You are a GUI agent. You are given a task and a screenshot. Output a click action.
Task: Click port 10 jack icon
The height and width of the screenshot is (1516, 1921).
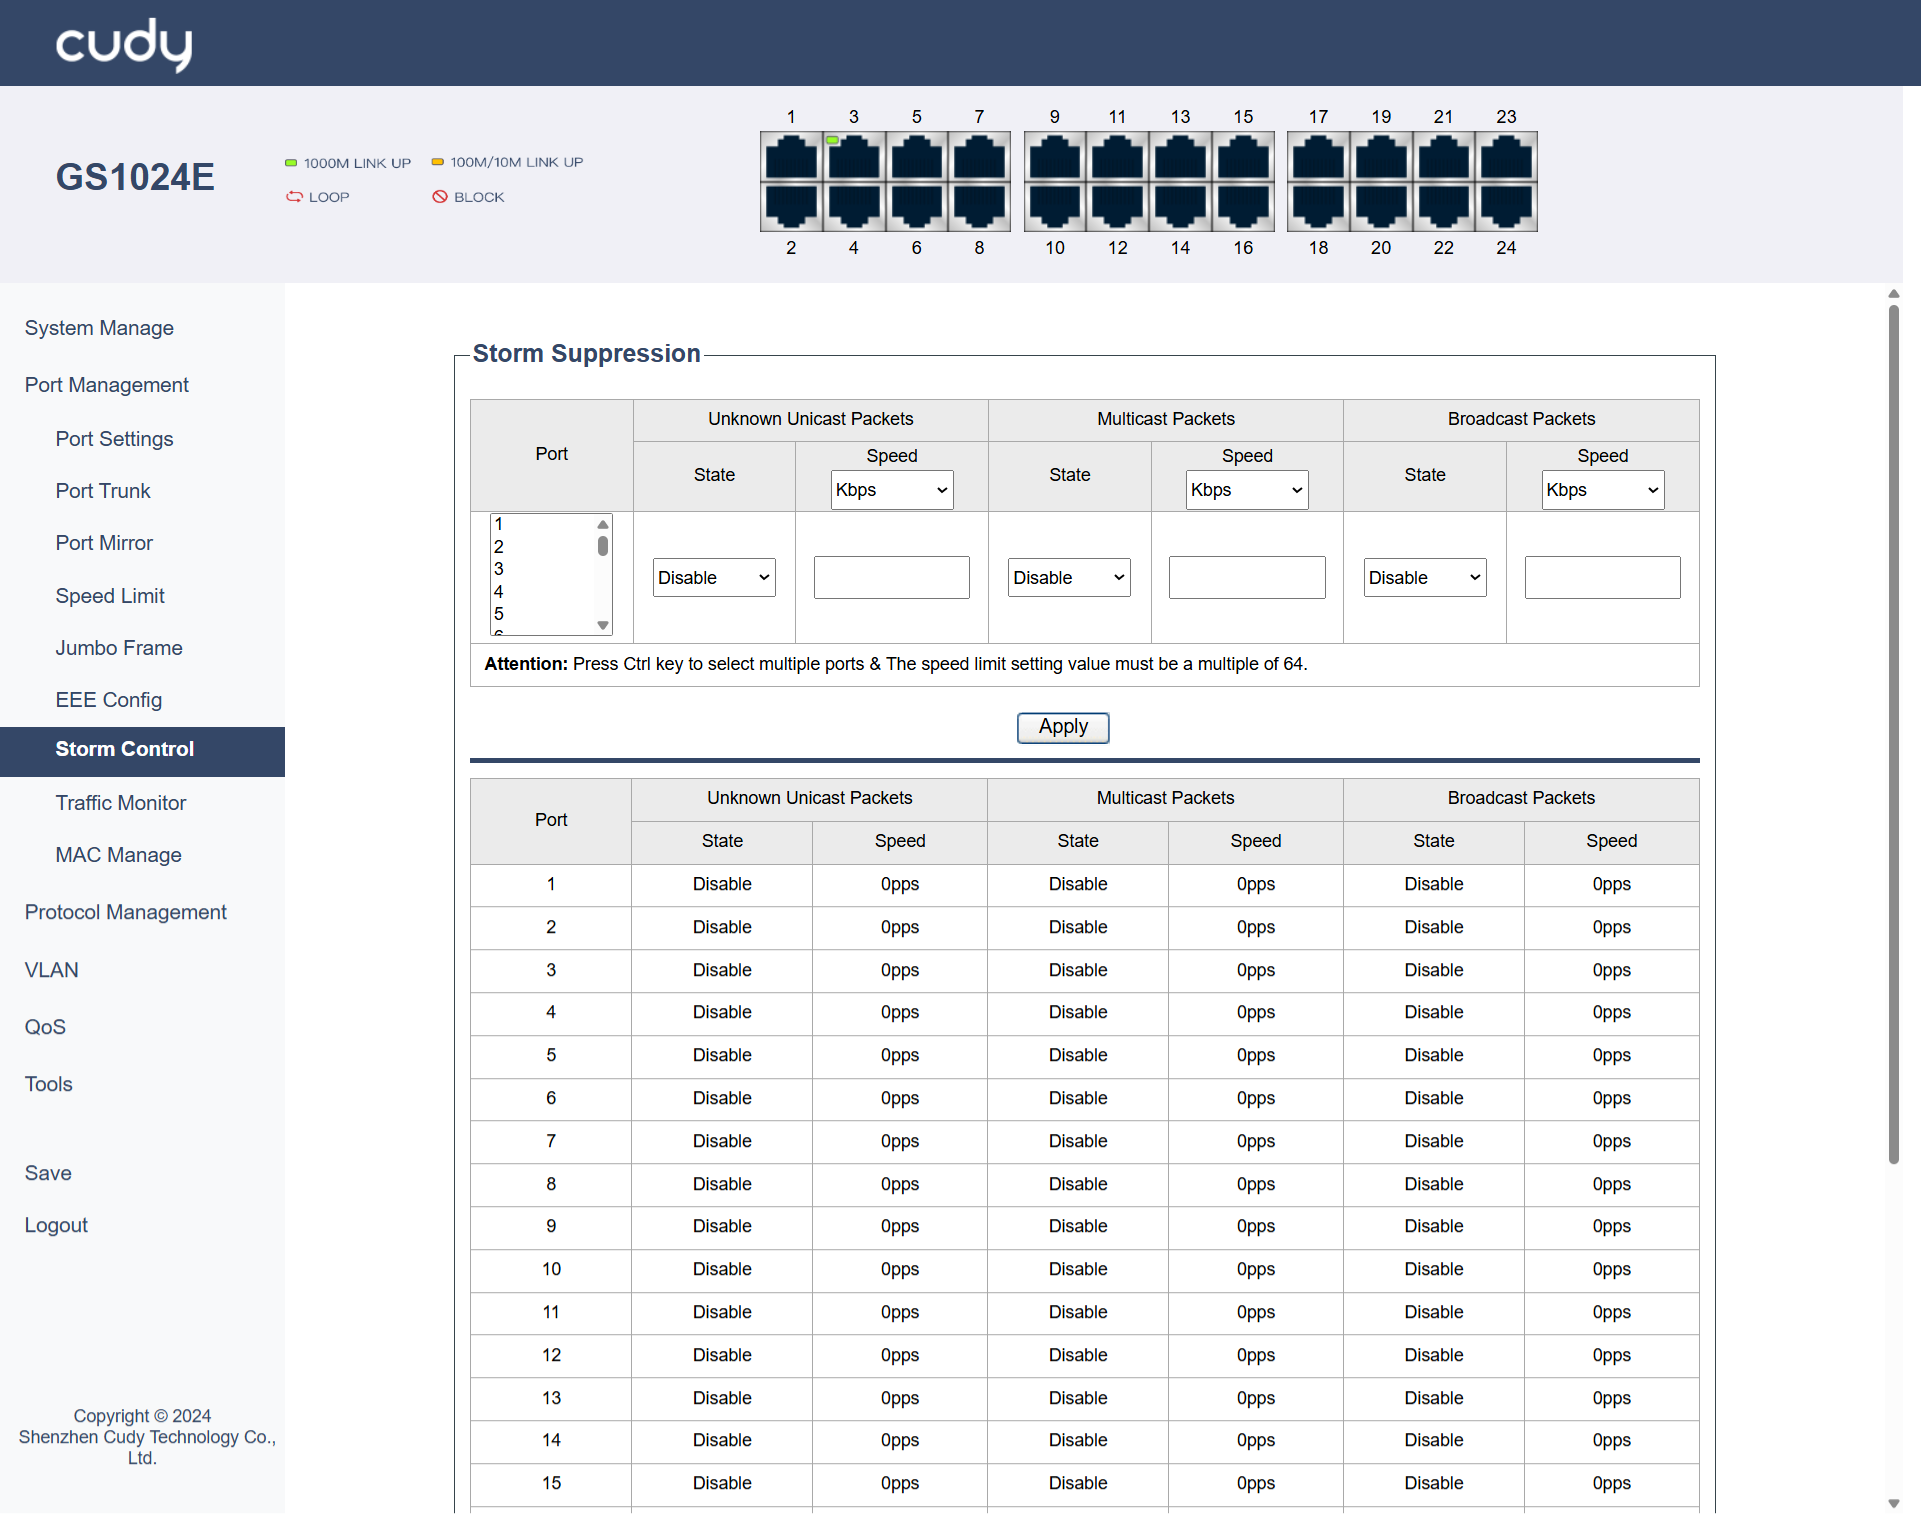click(x=1055, y=206)
